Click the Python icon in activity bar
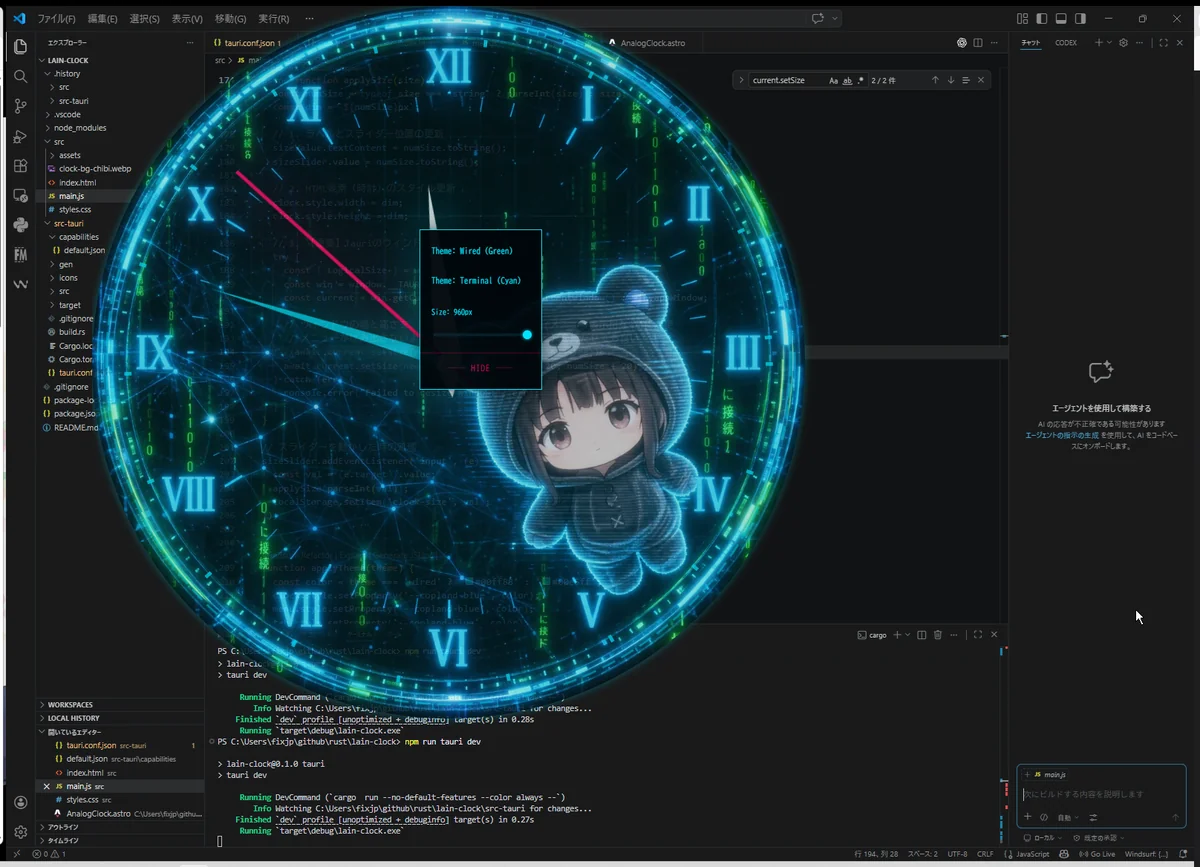Screen dimensions: 1200x867 [x=20, y=225]
